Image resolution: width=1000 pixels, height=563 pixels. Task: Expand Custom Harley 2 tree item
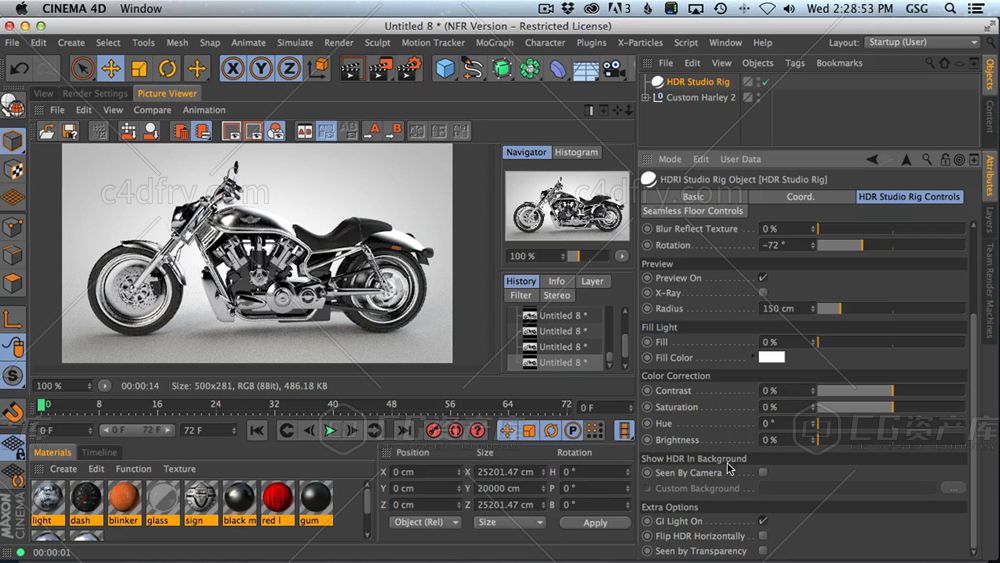(x=645, y=98)
